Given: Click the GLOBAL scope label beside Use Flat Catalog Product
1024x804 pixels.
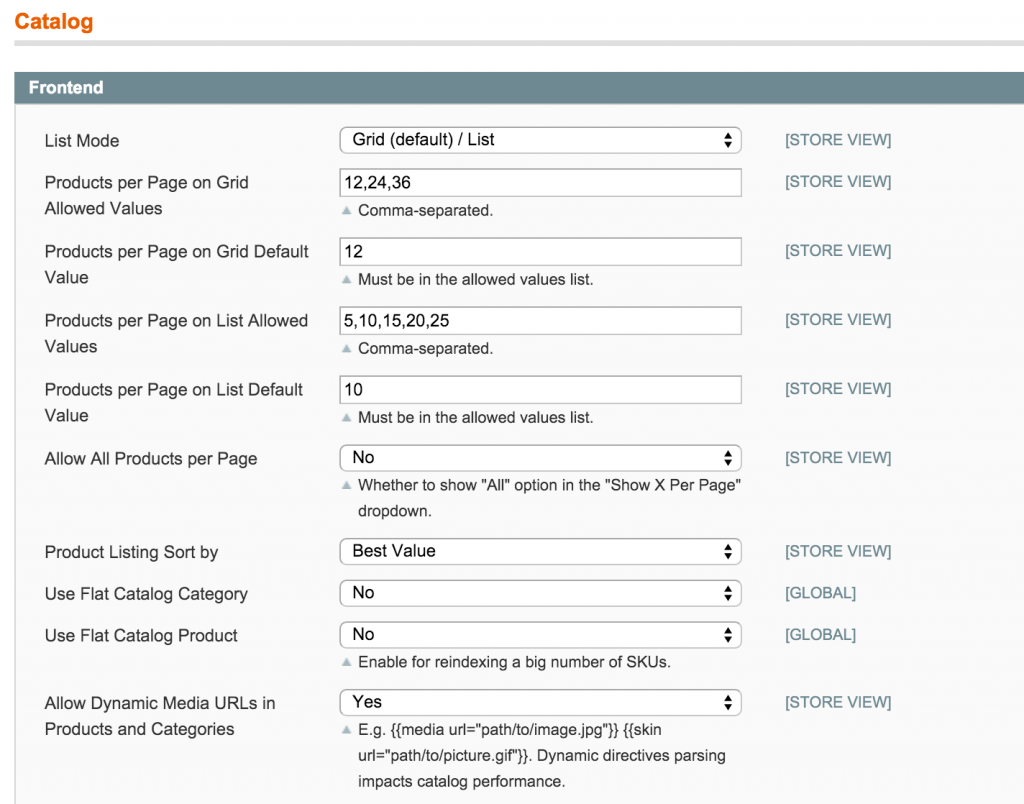Looking at the screenshot, I should coord(820,635).
